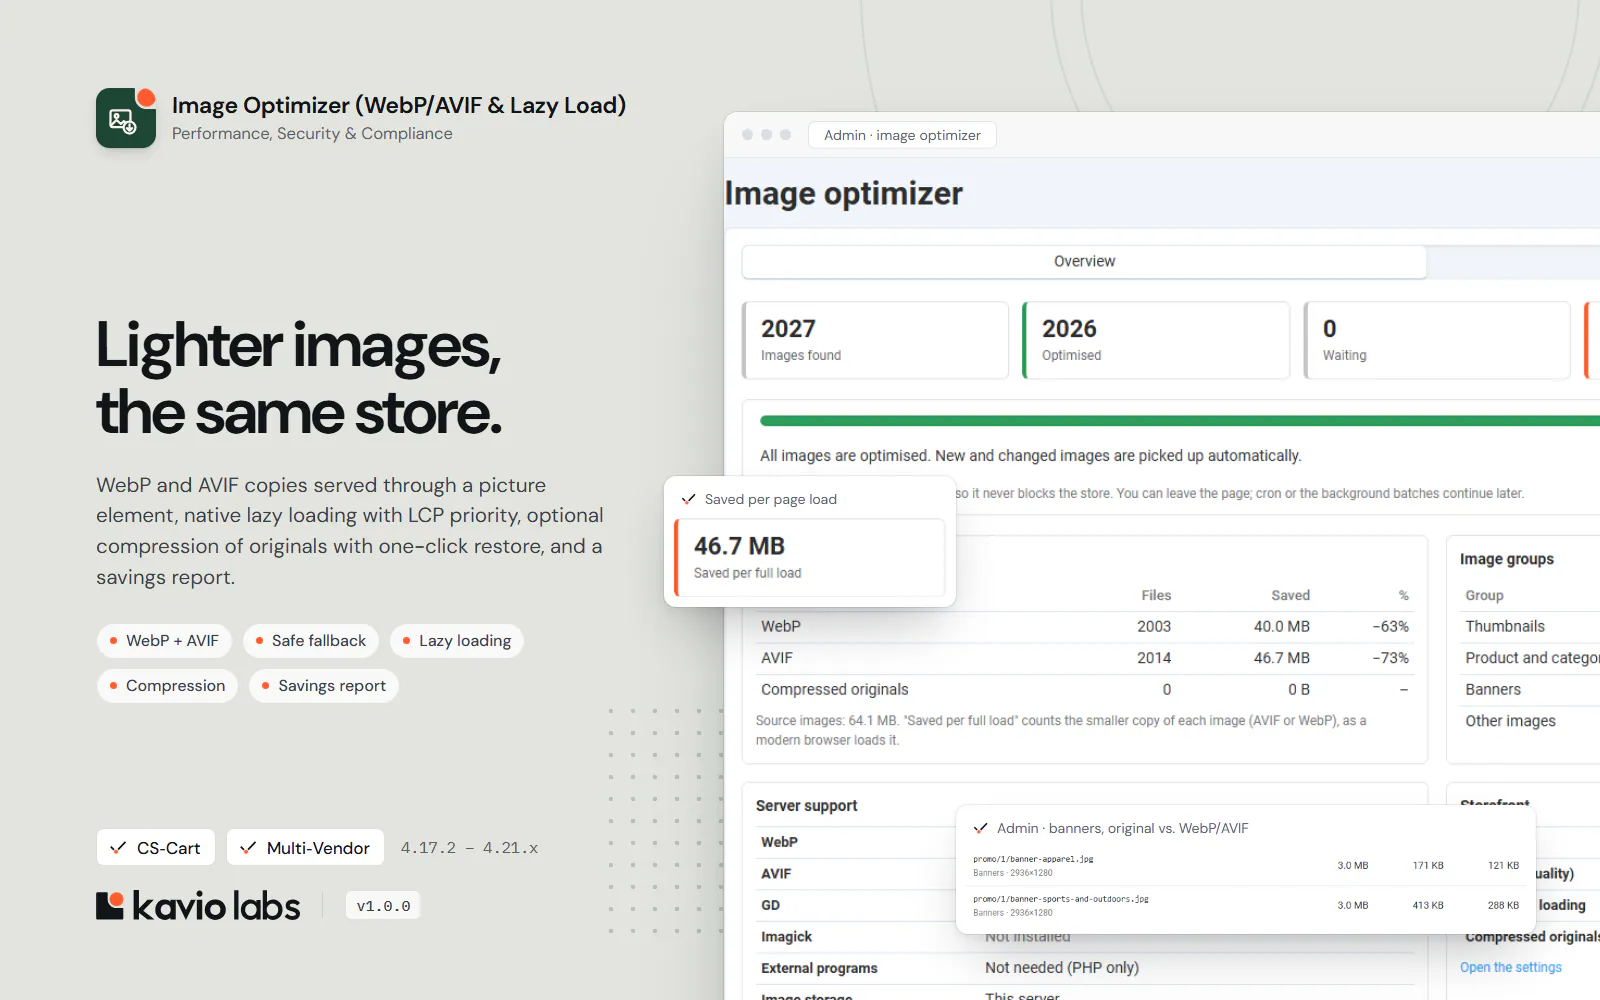Screen dimensions: 1600x1000
Task: Click the Multi-Vendor compatibility badge
Action: click(x=306, y=847)
